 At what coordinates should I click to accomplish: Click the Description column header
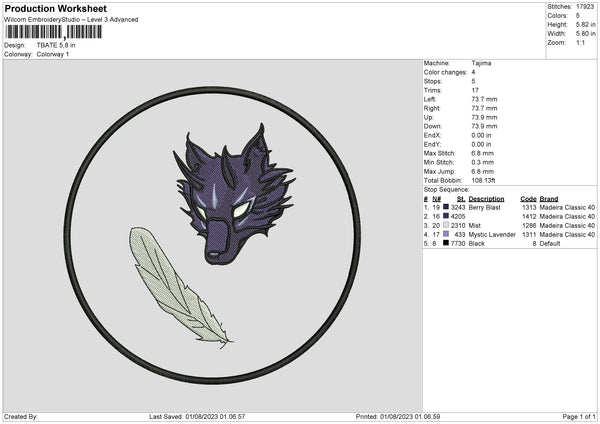tap(487, 198)
